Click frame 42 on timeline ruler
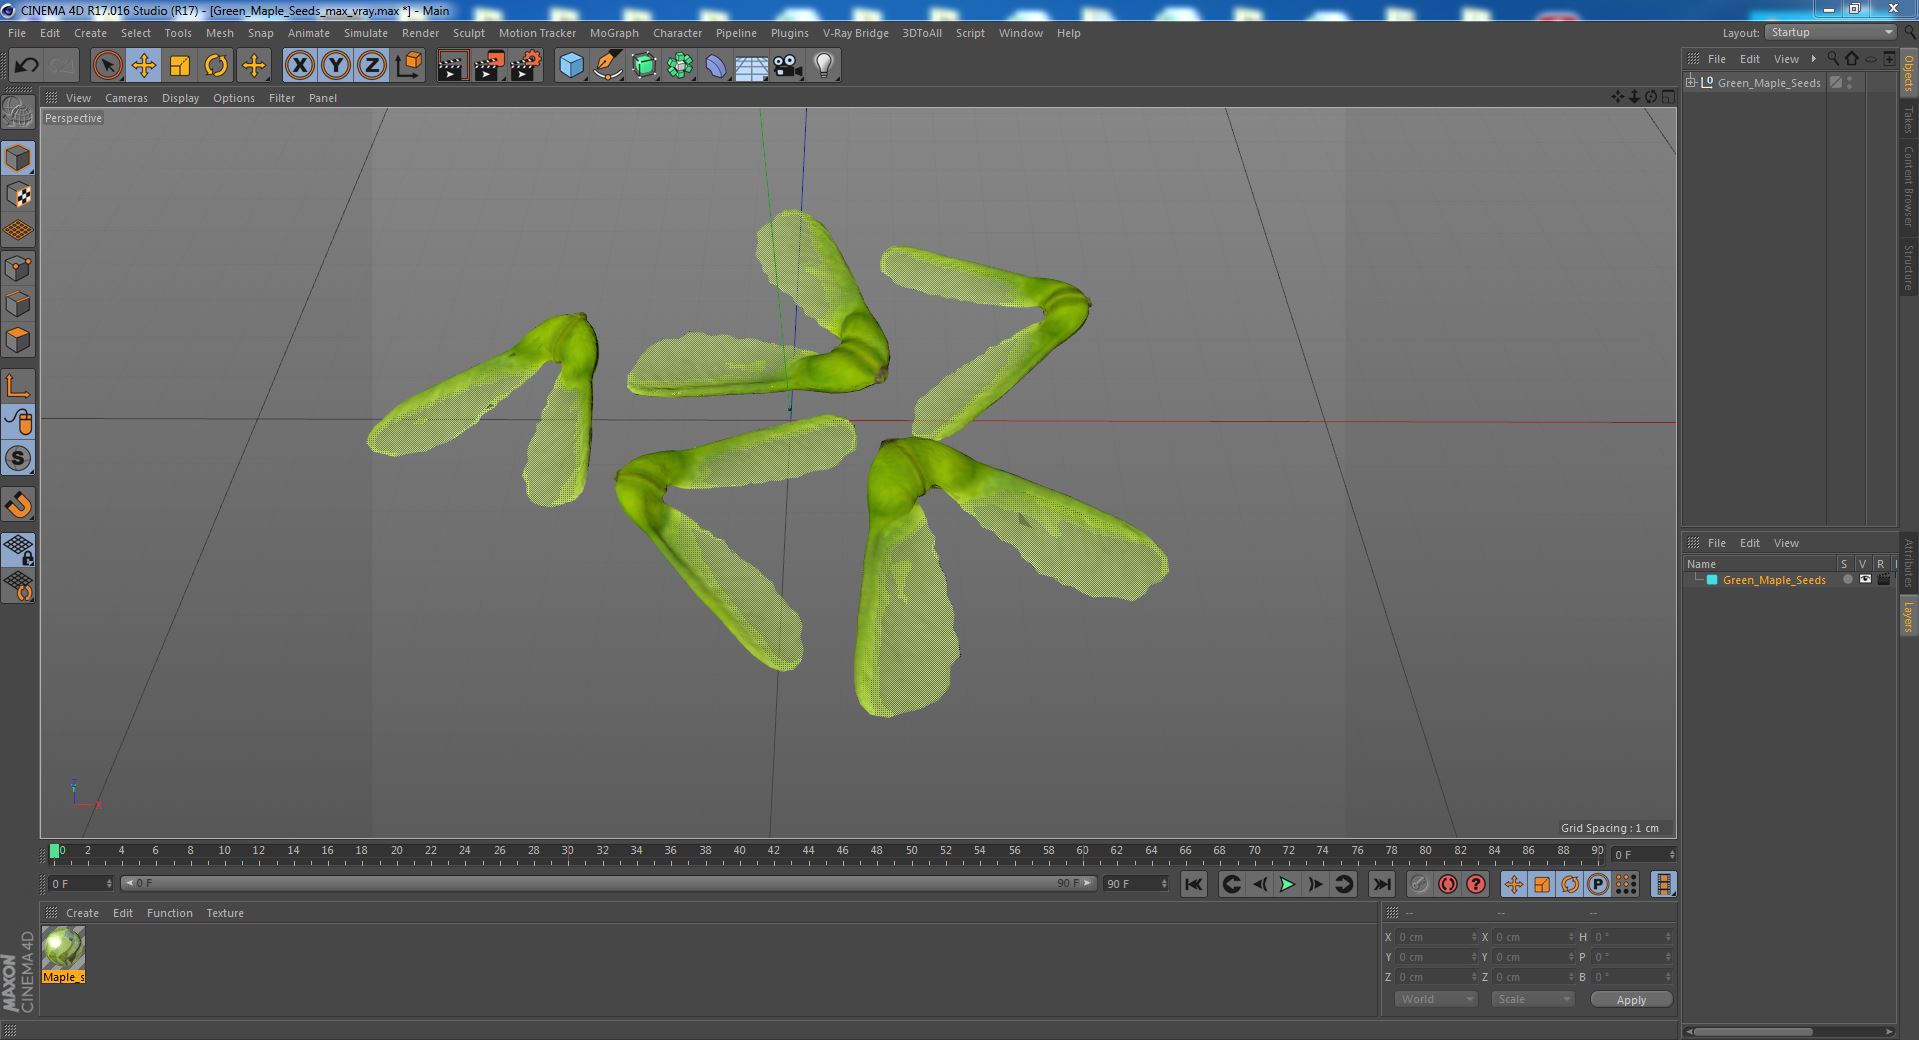The width and height of the screenshot is (1919, 1040). 773,851
